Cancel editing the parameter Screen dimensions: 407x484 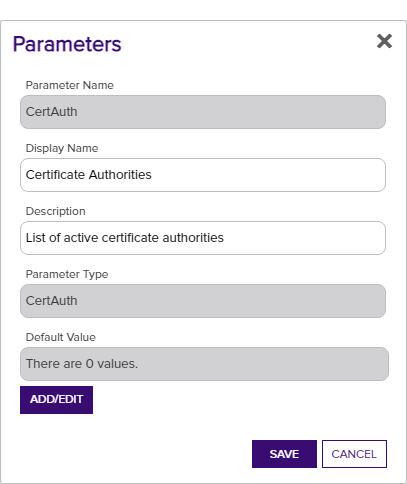(354, 454)
